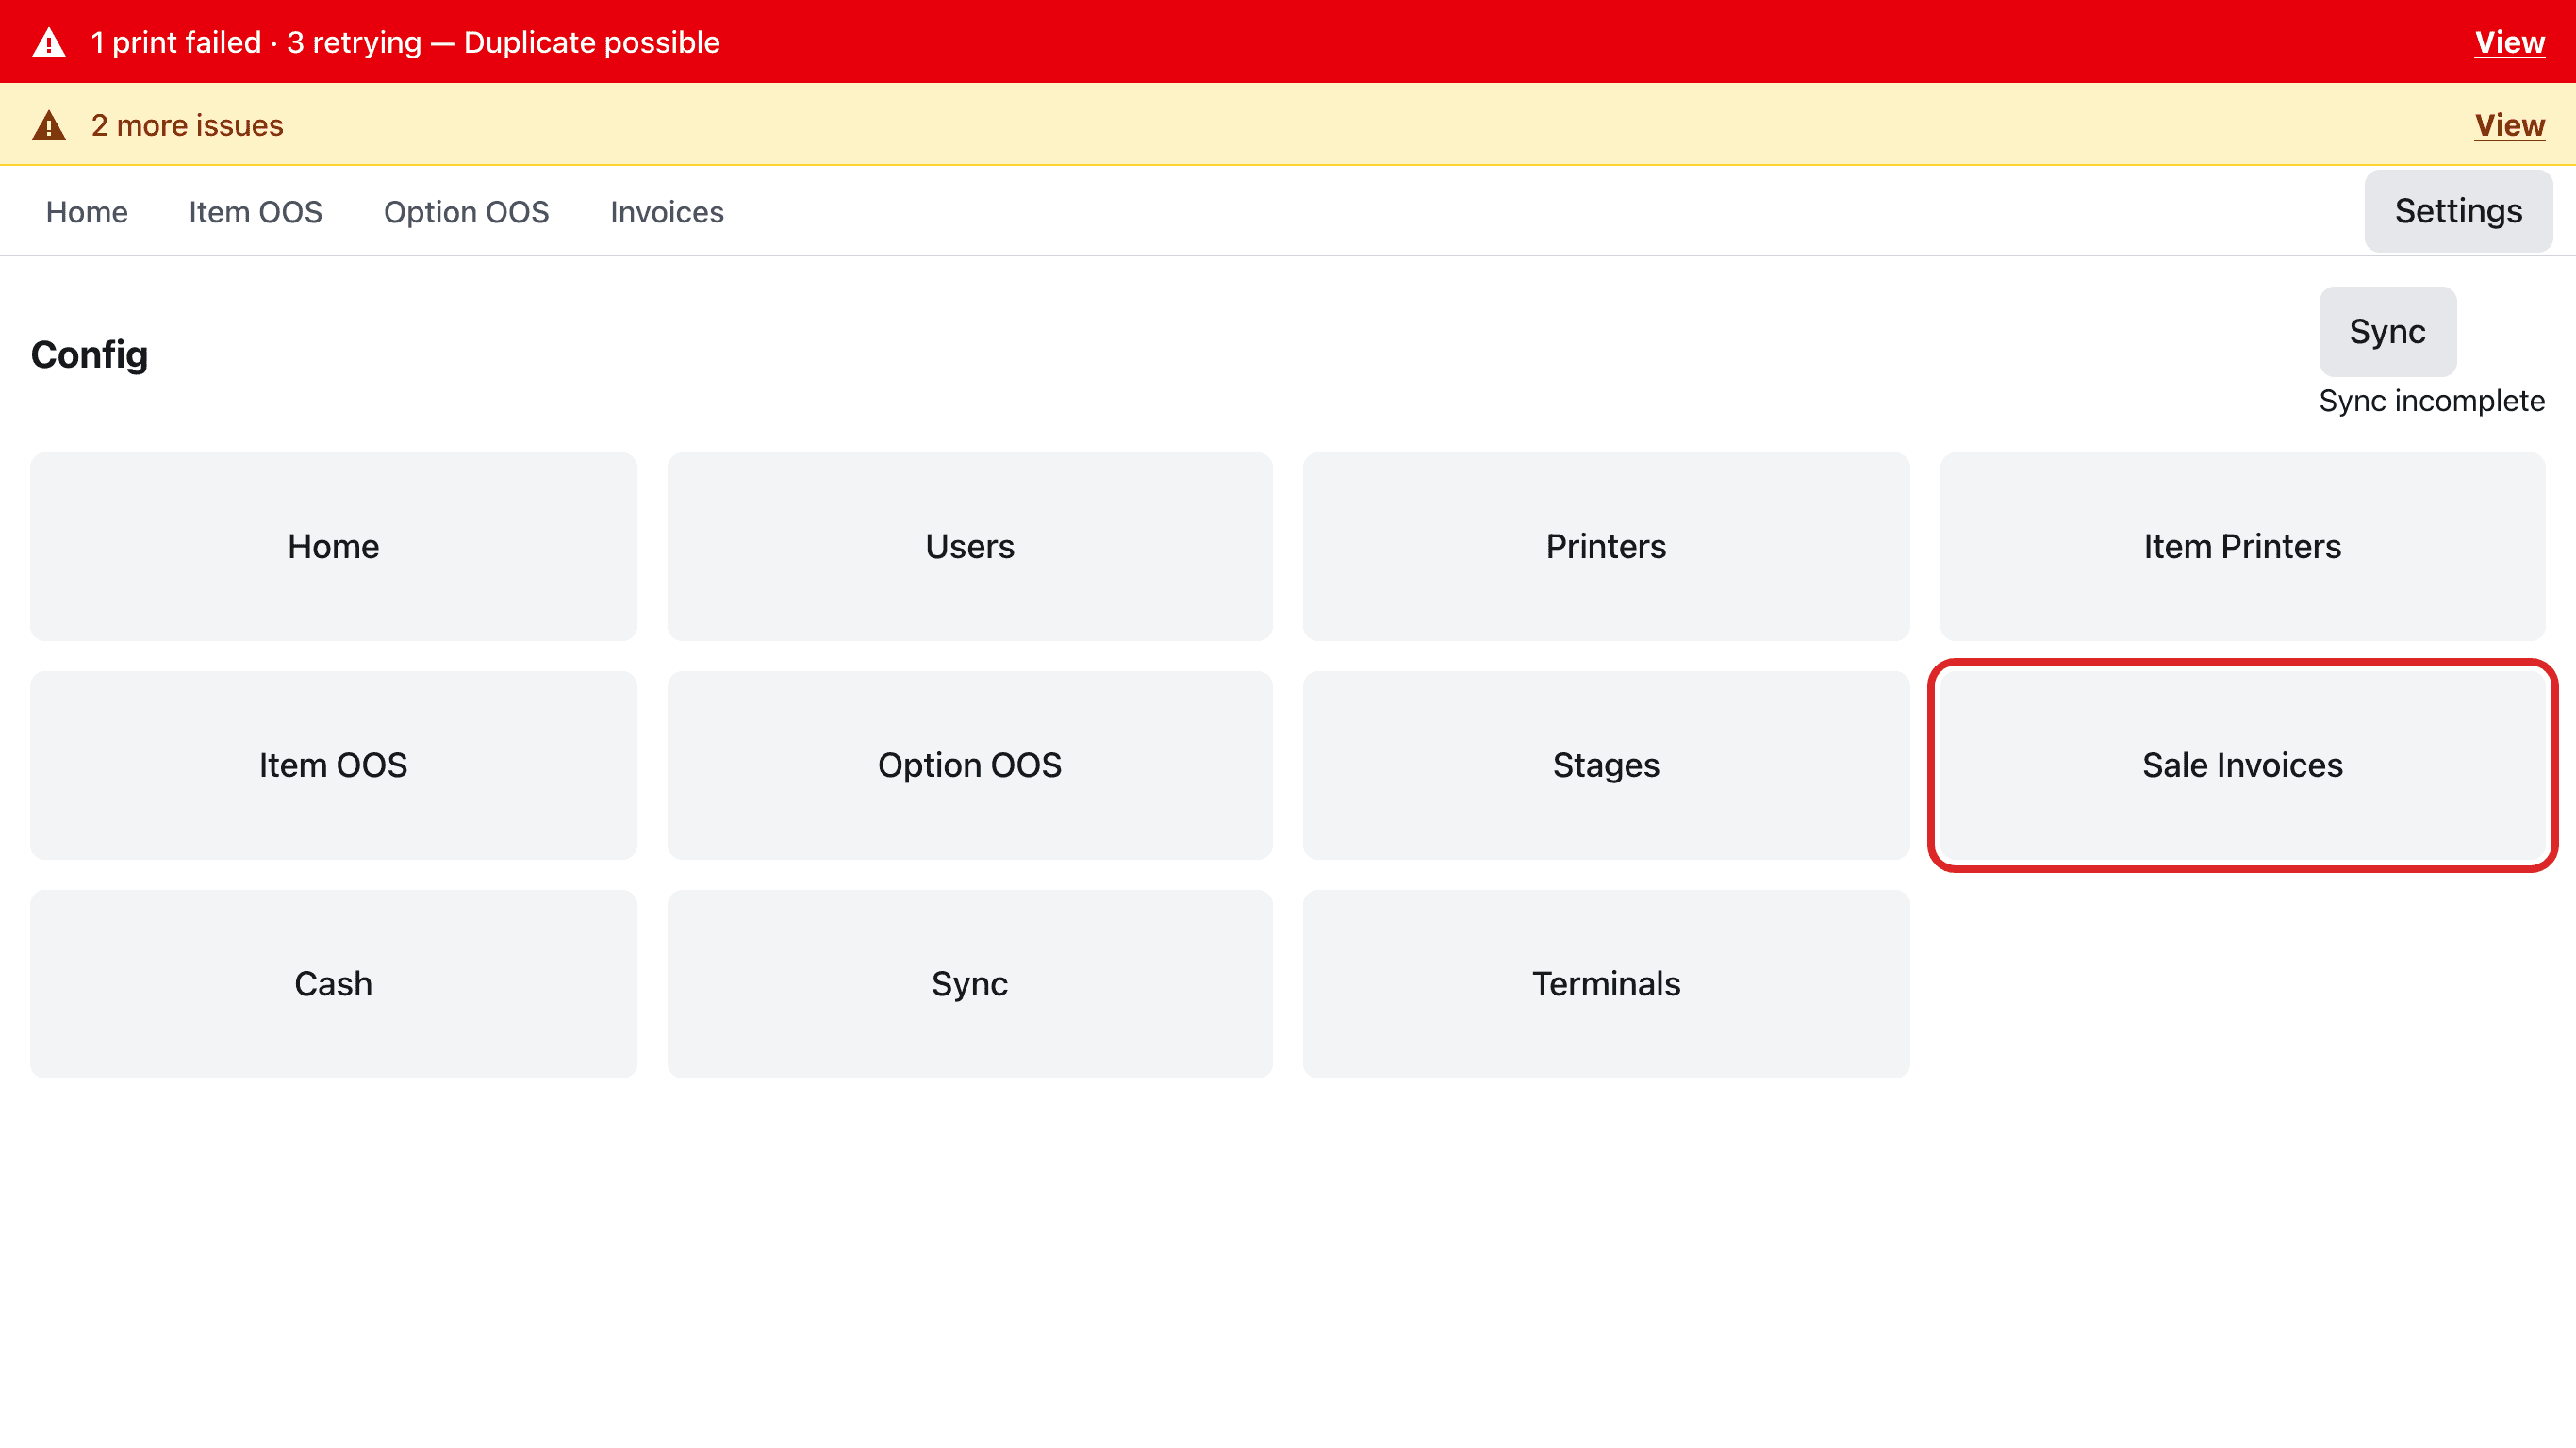Click the 'Sync incomplete' status text
Viewport: 2576px width, 1448px height.
tap(2431, 401)
